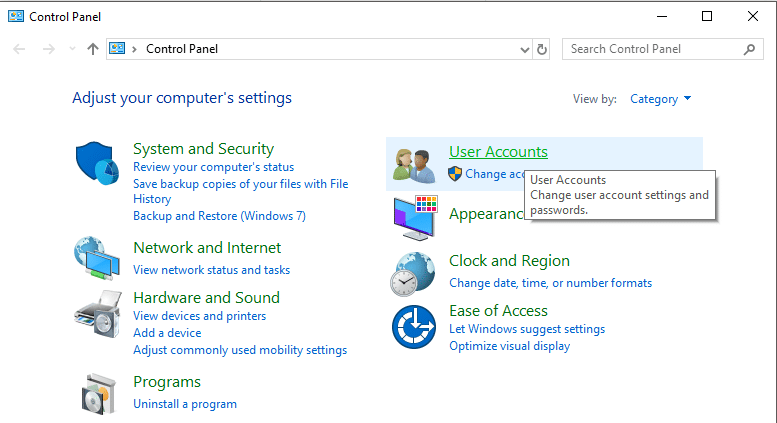Open Save backup copies with File History

pos(240,191)
